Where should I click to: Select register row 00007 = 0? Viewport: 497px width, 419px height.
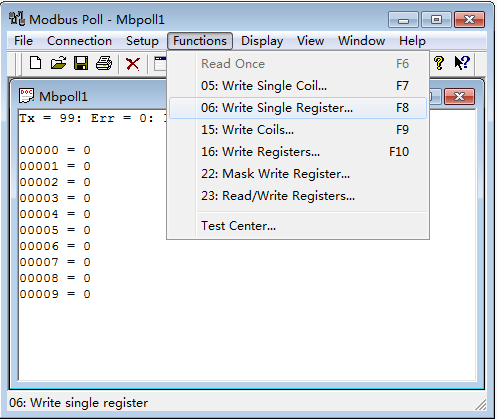[55, 262]
